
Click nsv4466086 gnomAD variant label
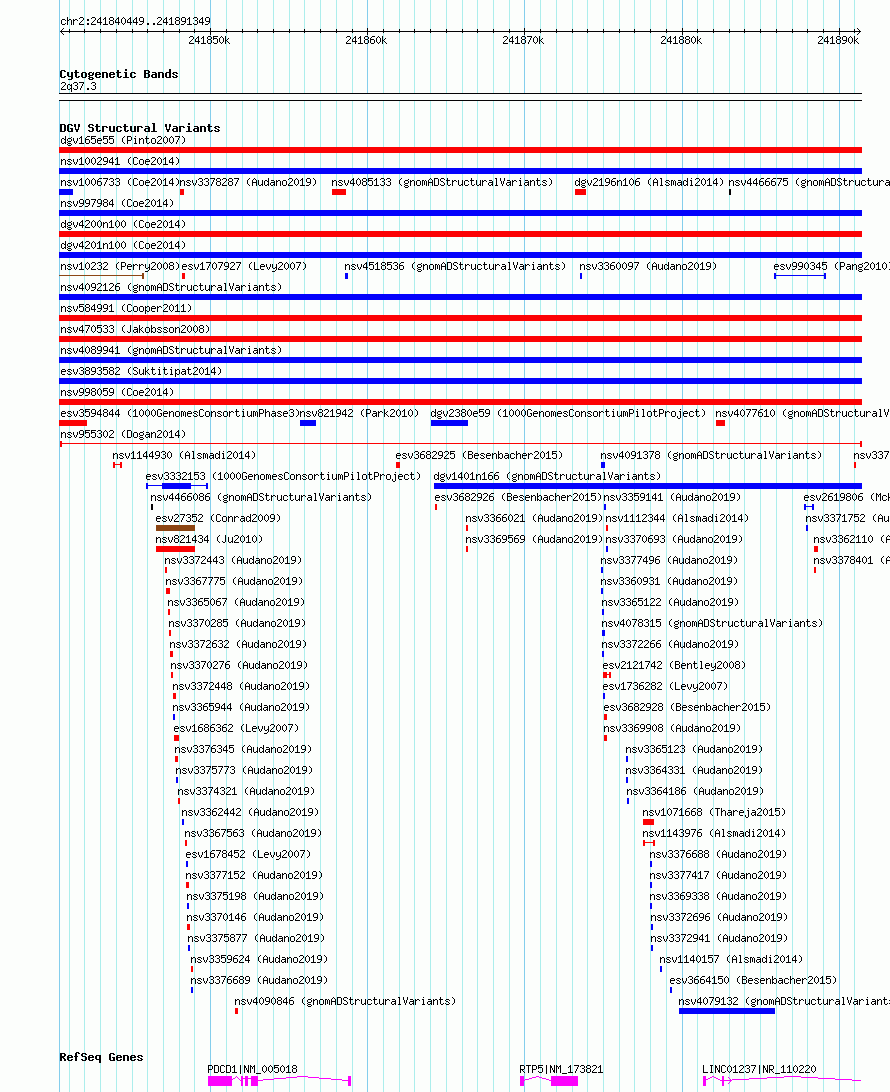pyautogui.click(x=261, y=497)
